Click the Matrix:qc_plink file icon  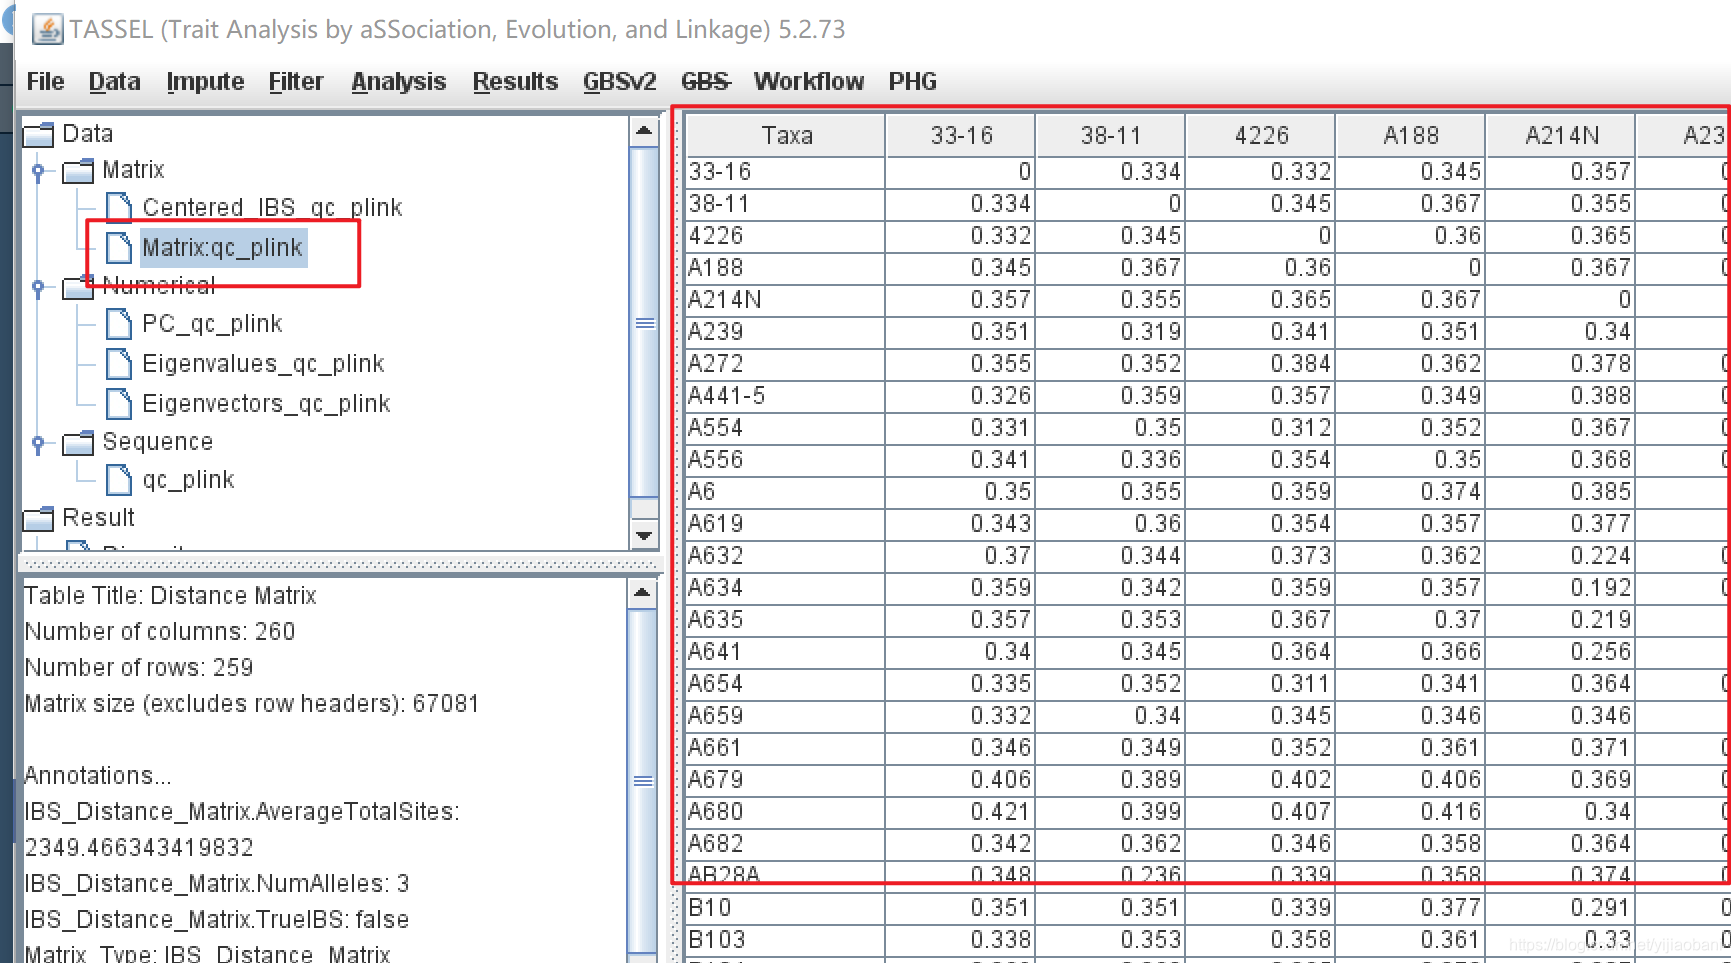coord(119,248)
